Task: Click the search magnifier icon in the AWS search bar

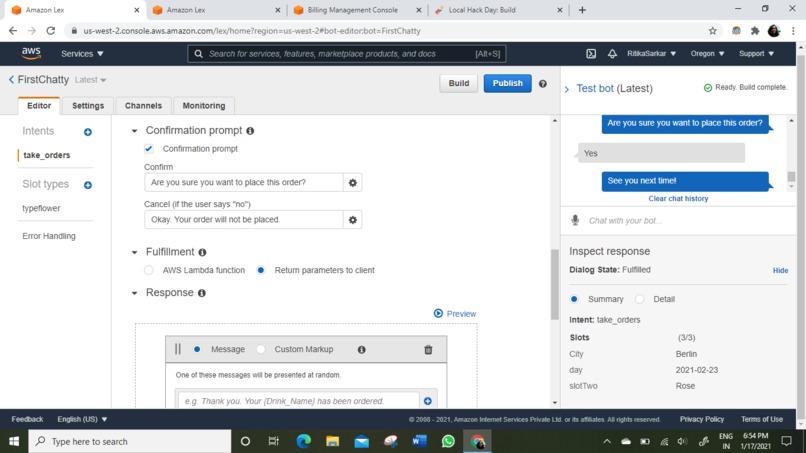Action: click(x=198, y=53)
